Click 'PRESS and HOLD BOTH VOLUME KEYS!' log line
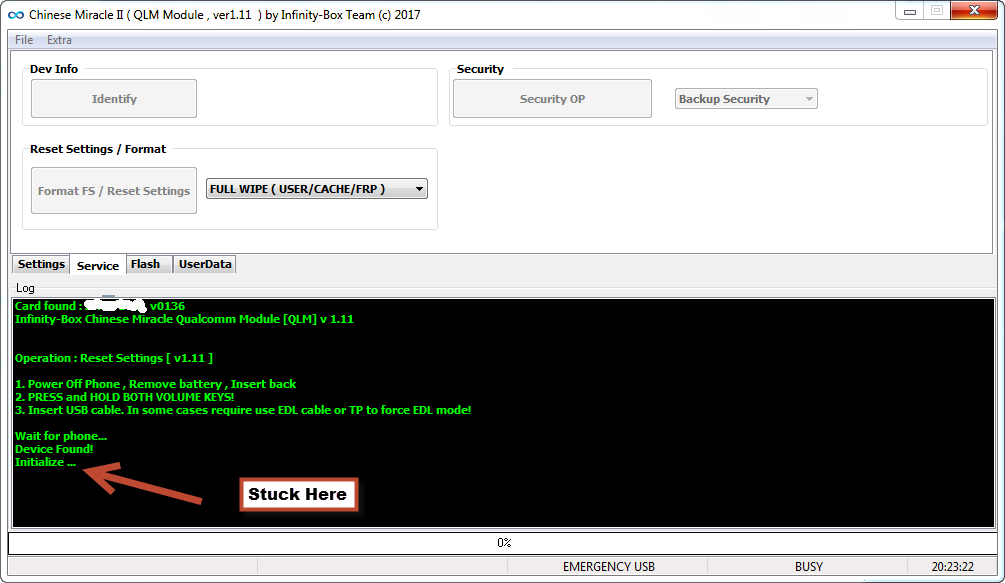 point(124,397)
